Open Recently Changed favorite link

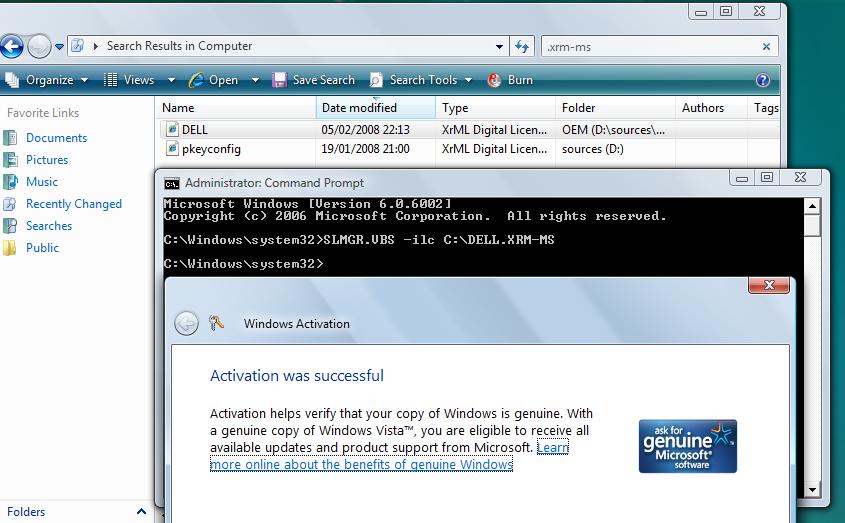coord(74,204)
